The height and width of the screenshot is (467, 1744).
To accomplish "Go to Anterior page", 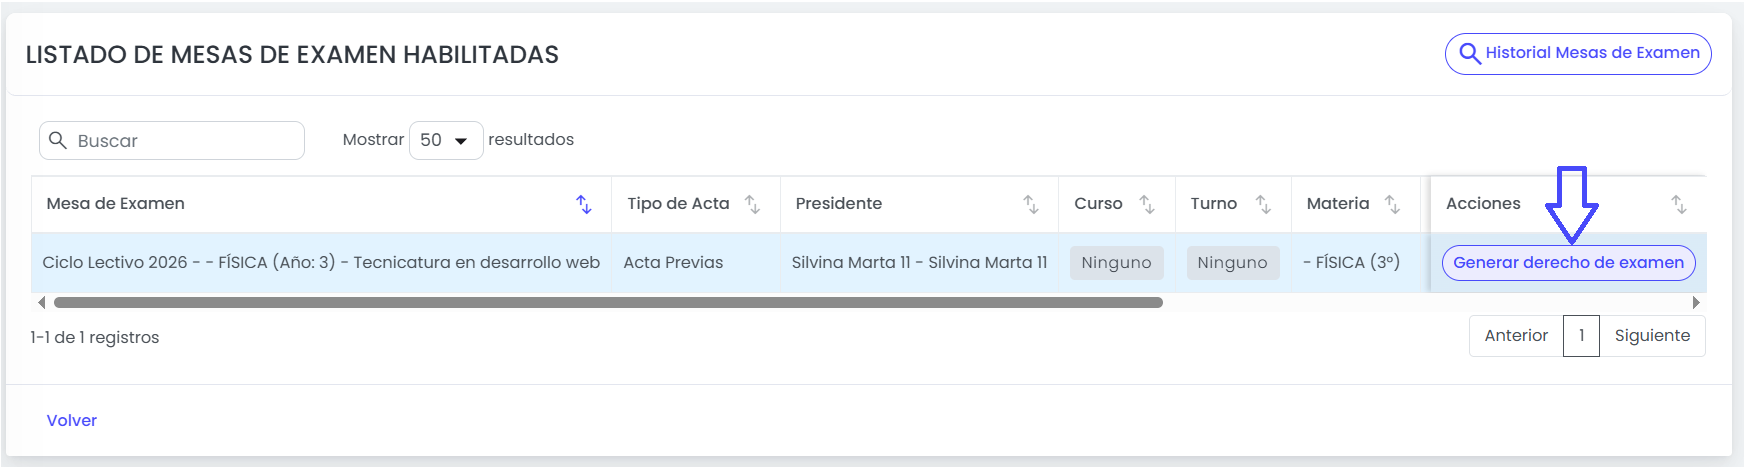I will pos(1516,336).
